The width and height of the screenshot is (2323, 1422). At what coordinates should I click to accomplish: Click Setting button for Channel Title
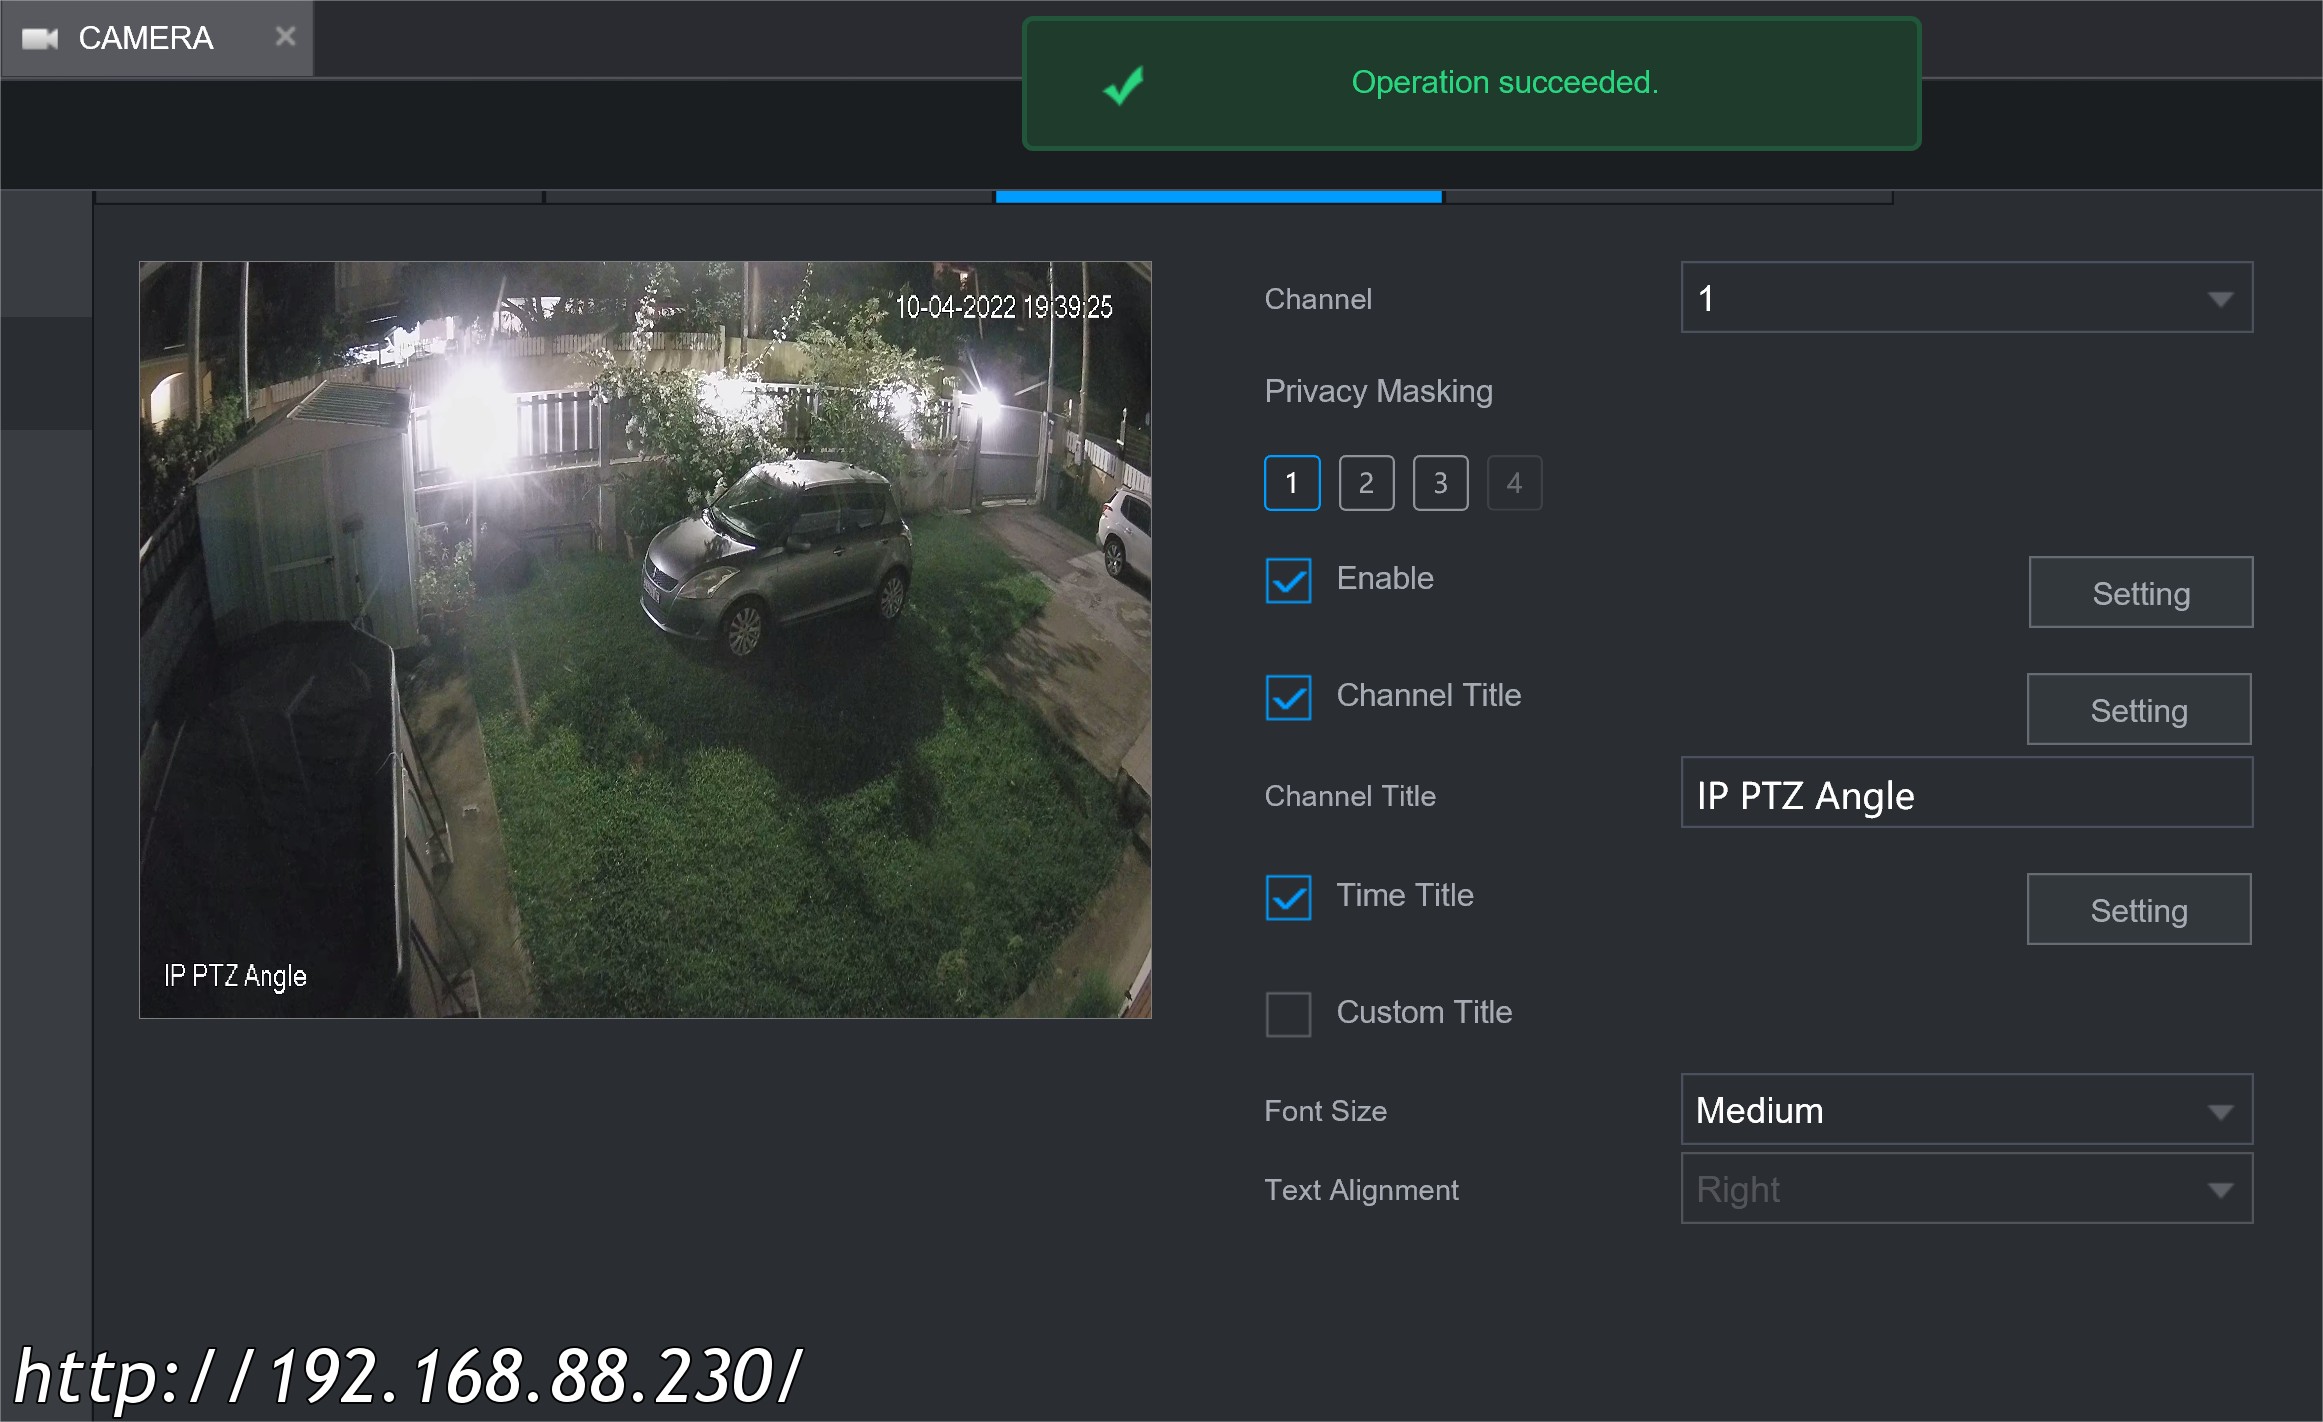click(2138, 710)
